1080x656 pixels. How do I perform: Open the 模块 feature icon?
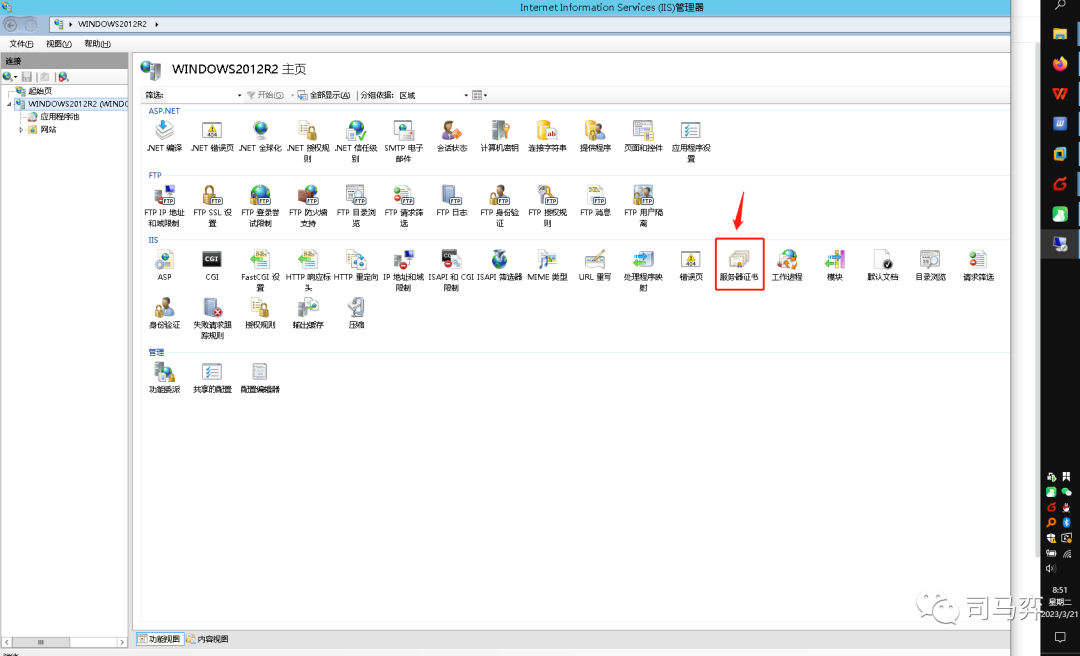pos(835,265)
